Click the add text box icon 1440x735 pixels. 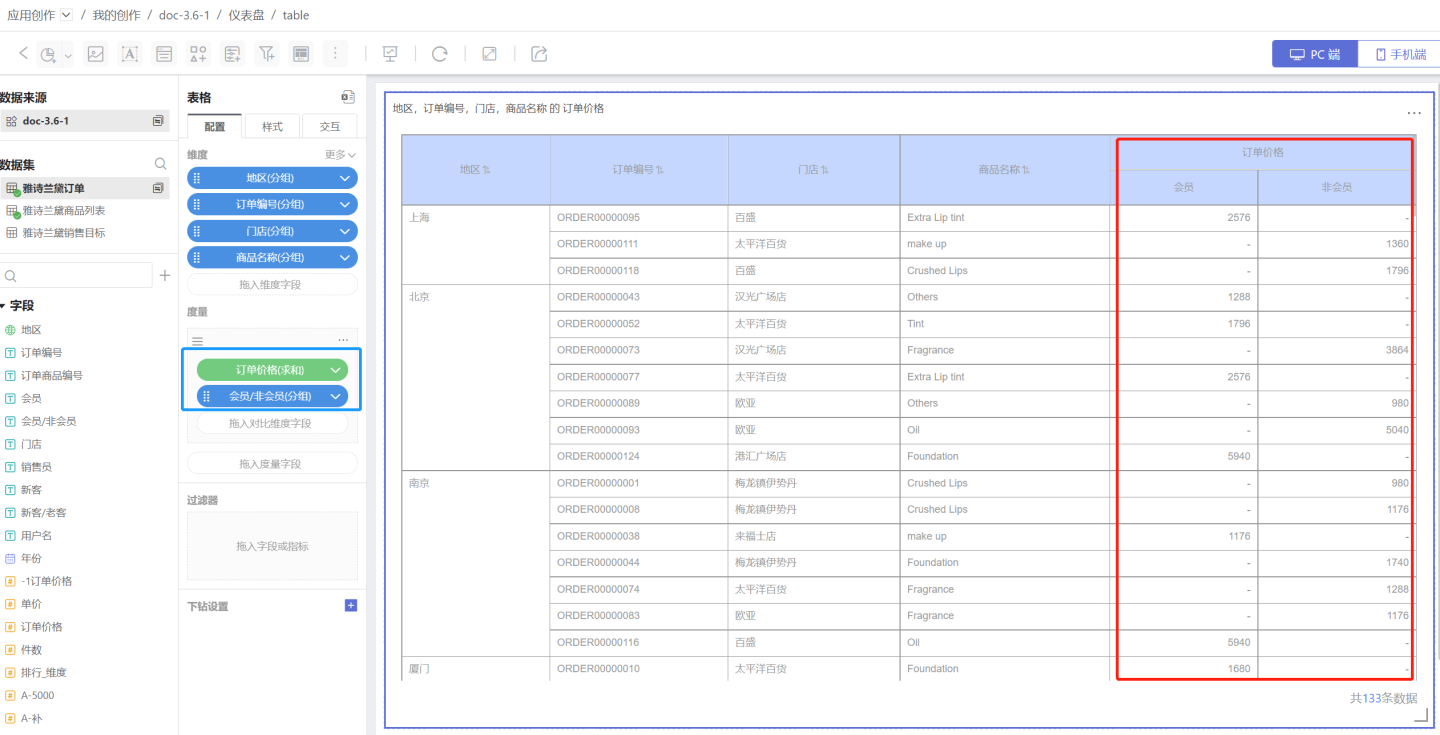click(x=130, y=54)
